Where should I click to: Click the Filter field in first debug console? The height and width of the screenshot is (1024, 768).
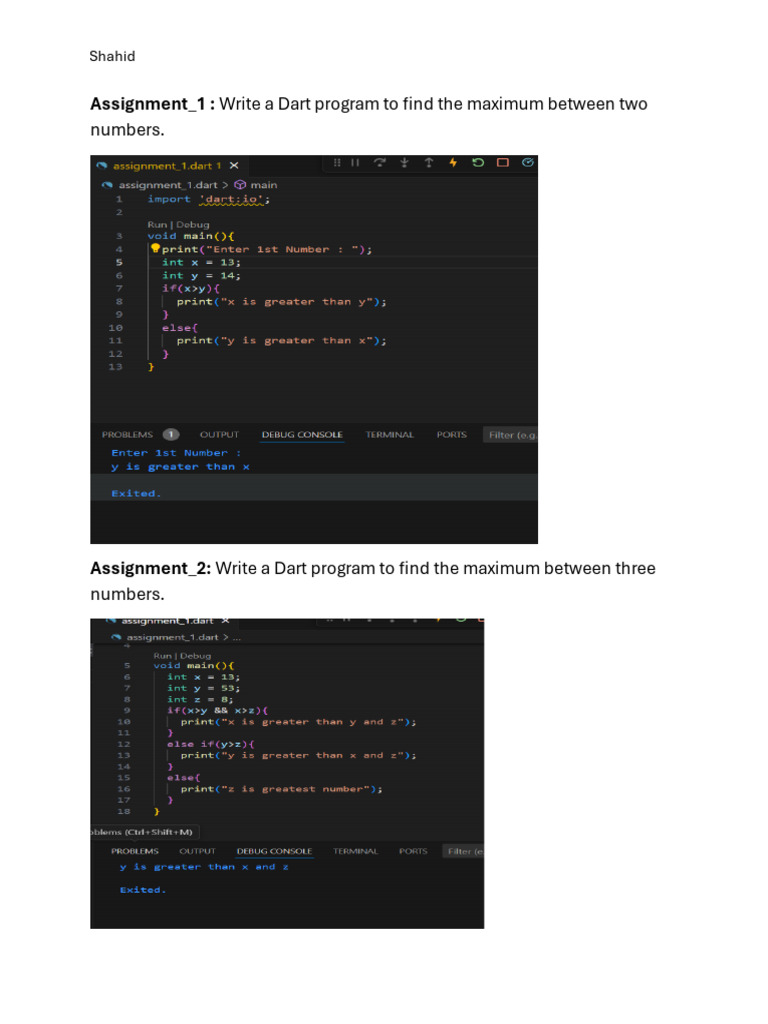[511, 435]
